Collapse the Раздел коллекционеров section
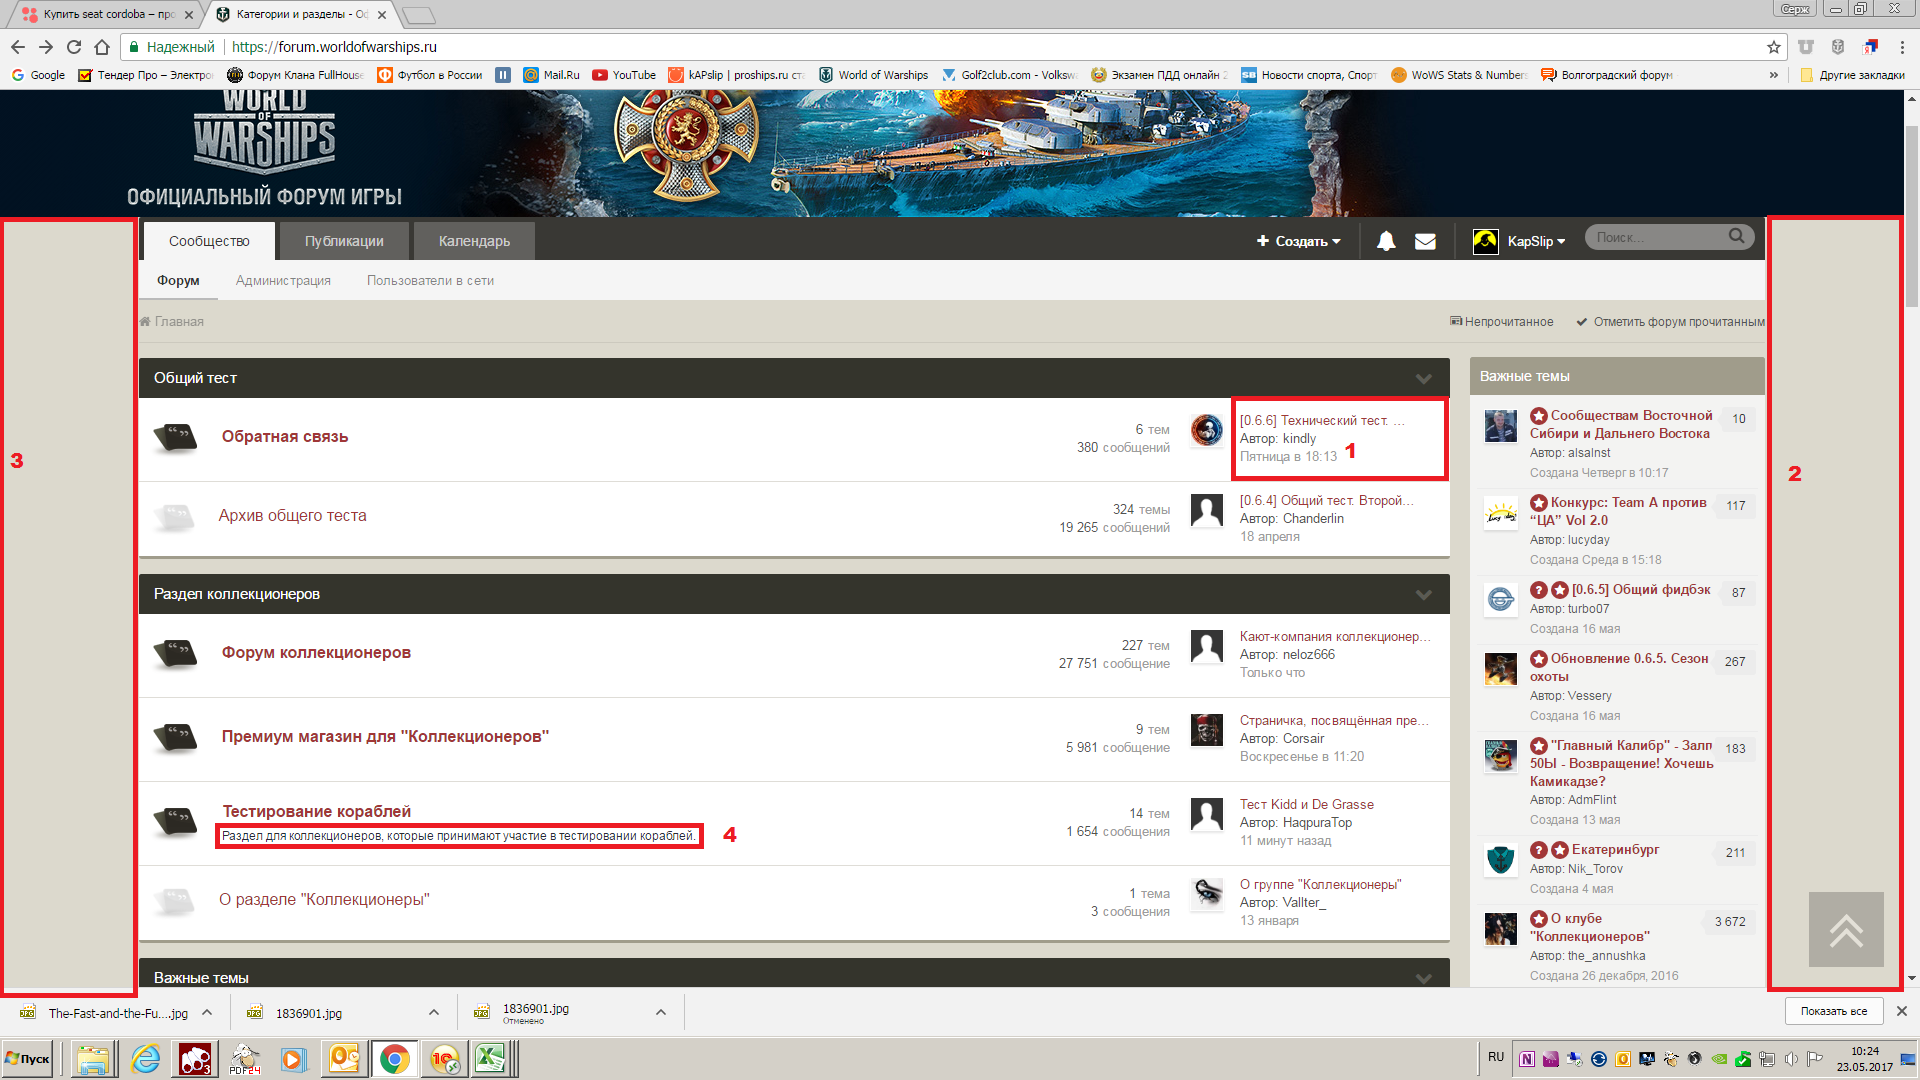This screenshot has width=1920, height=1080. (x=1424, y=594)
